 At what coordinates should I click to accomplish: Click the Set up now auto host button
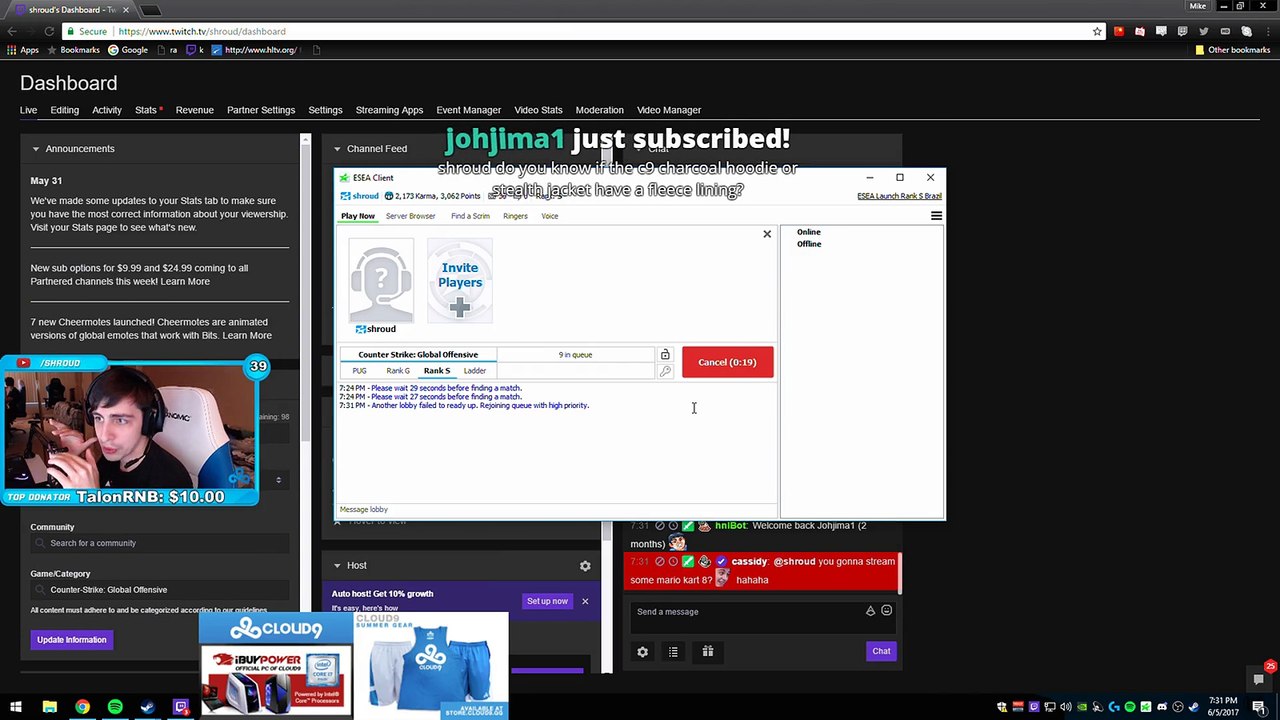coord(547,601)
